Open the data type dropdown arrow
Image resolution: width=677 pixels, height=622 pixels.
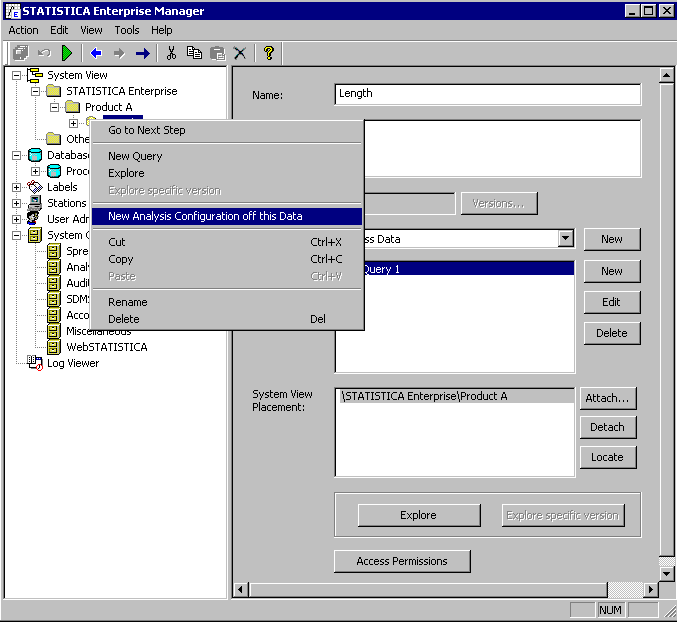point(566,239)
